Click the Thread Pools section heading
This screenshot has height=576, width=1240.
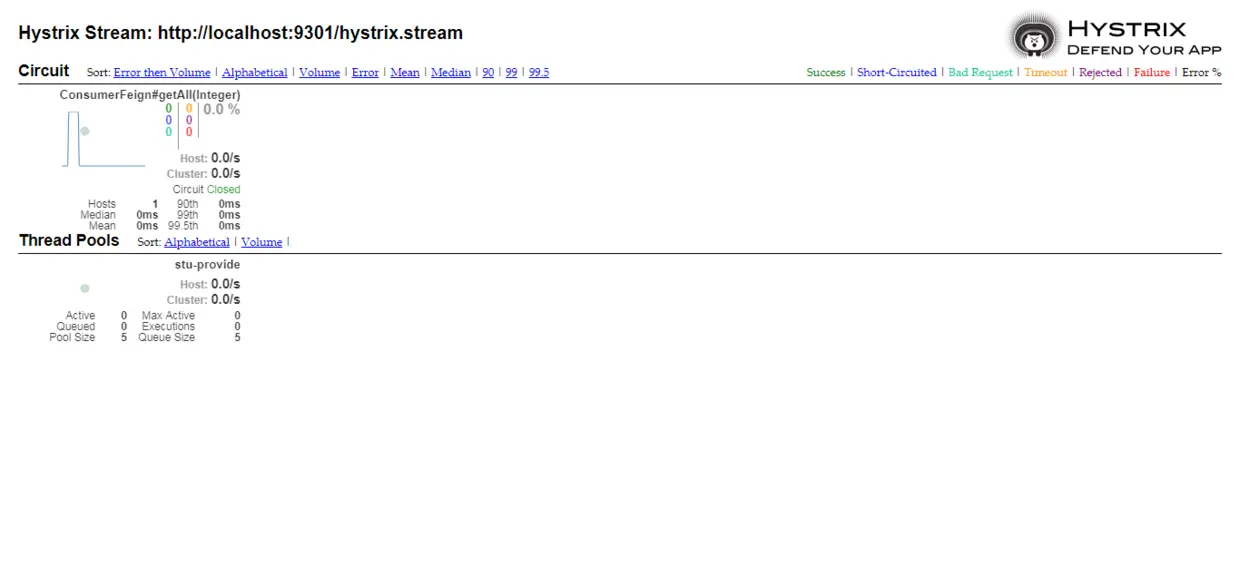tap(69, 240)
